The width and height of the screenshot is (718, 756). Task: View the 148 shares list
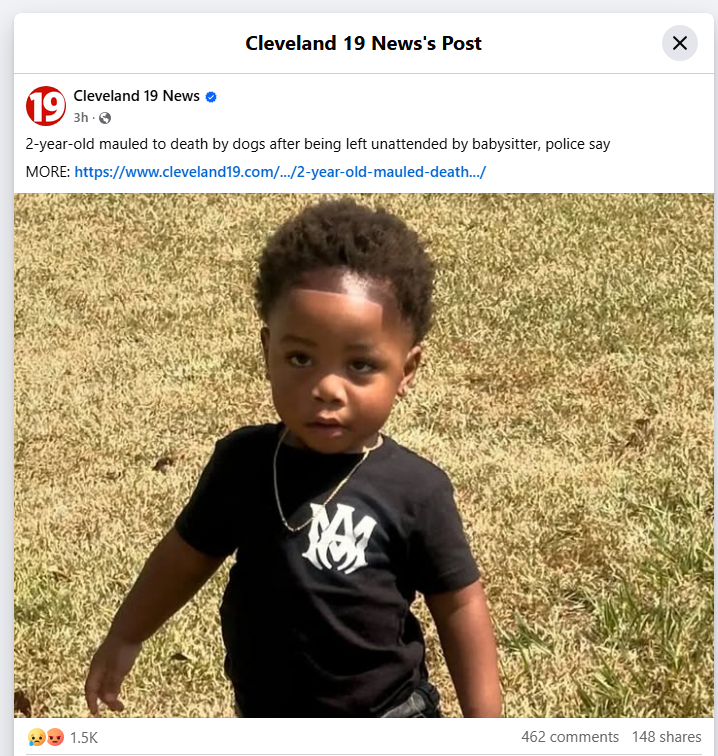click(x=667, y=737)
